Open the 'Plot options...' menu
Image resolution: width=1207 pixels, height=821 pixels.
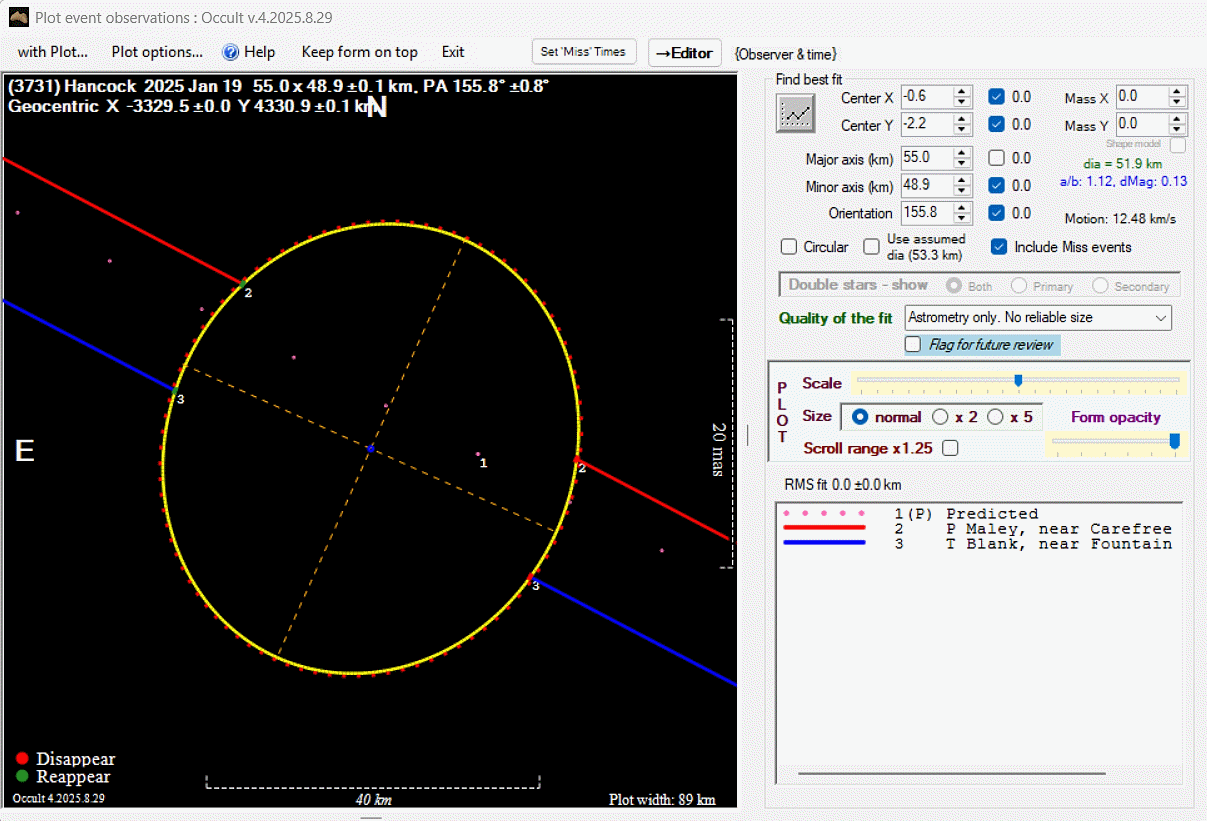coord(157,52)
